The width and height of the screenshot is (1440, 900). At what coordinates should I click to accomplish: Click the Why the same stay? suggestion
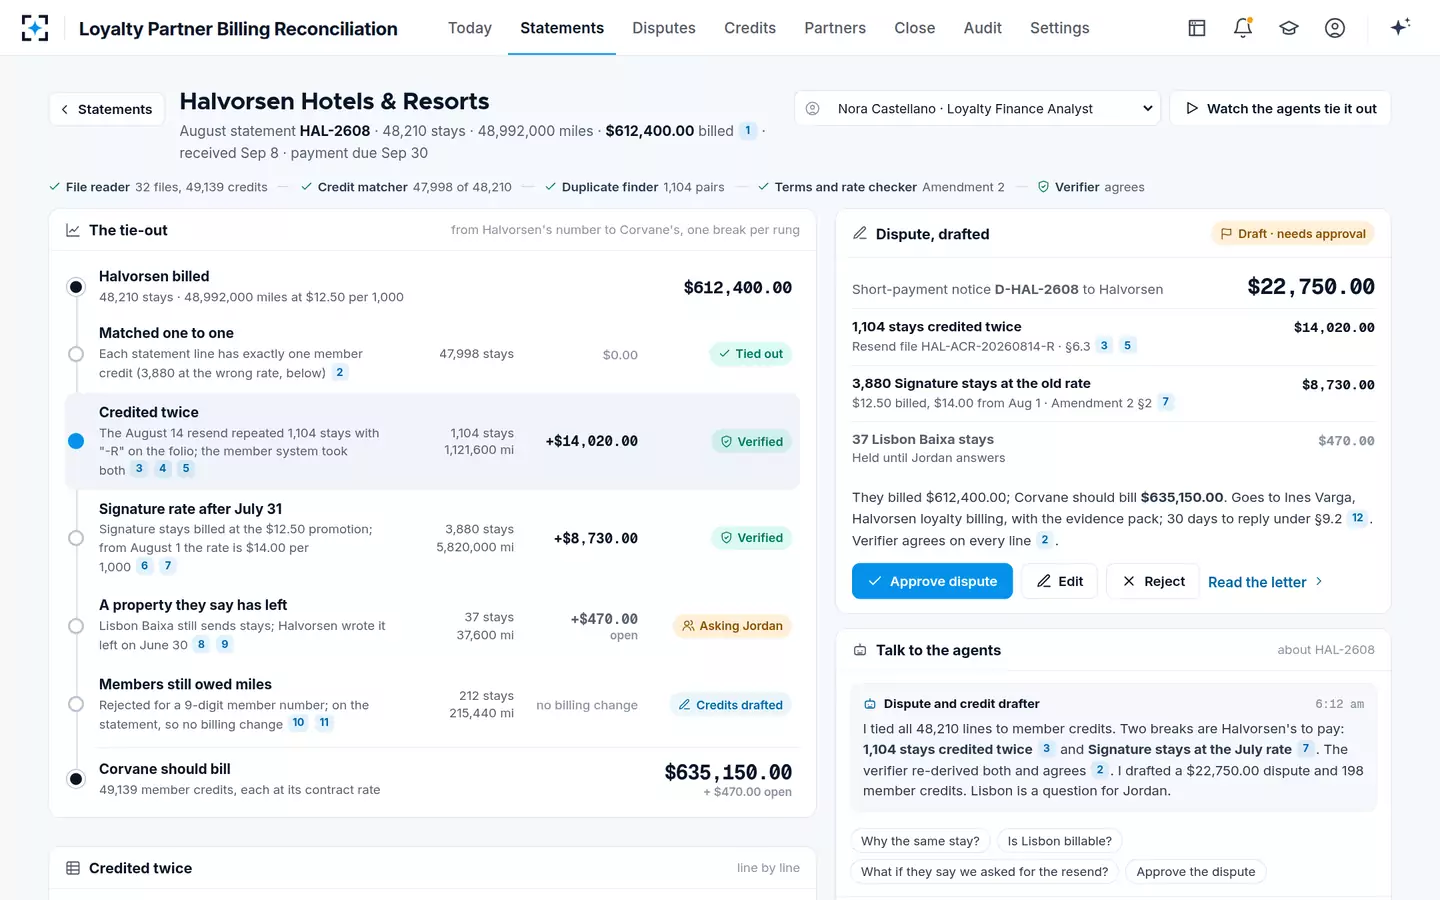(x=920, y=841)
